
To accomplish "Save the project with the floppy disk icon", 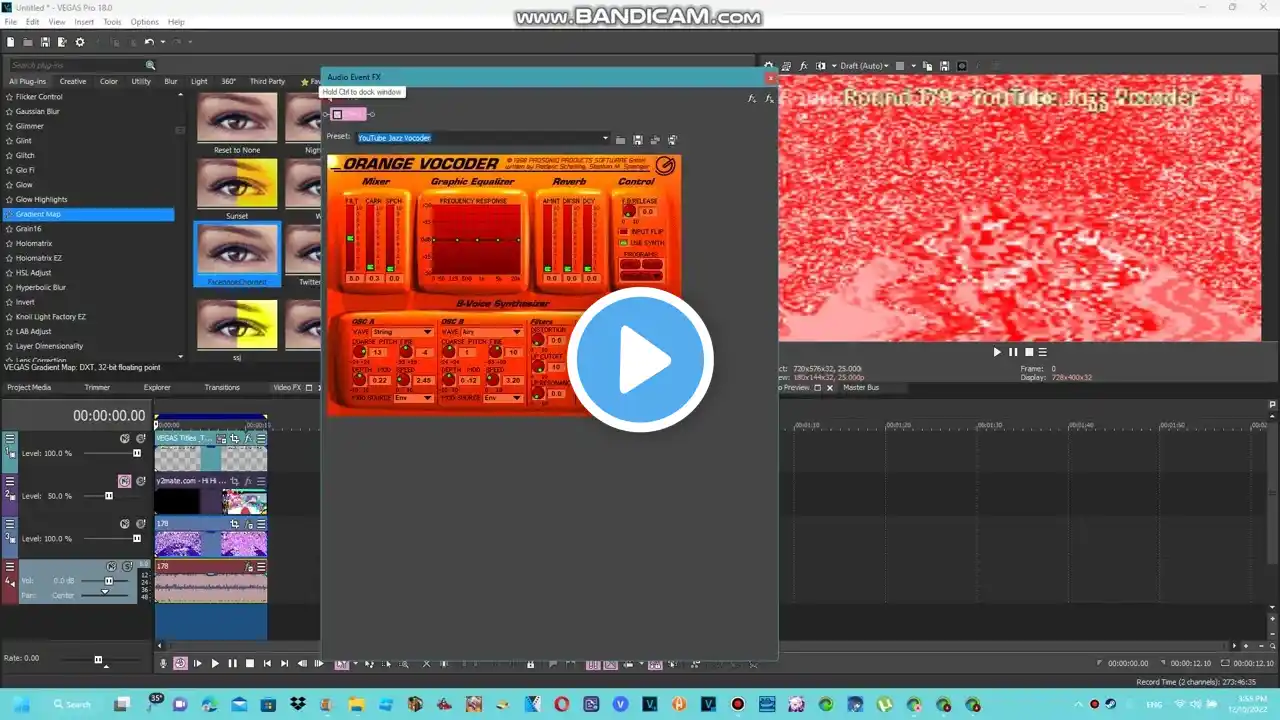I will click(45, 42).
